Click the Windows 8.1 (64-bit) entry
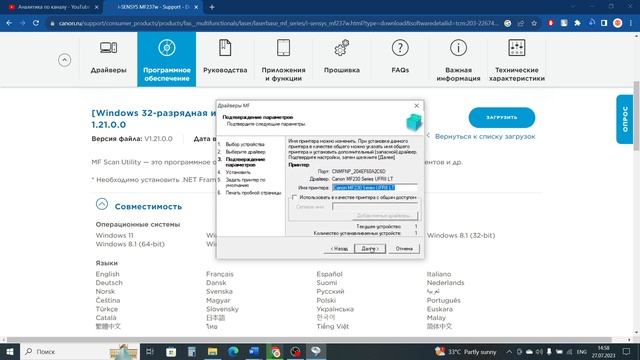The width and height of the screenshot is (640, 360). click(130, 244)
